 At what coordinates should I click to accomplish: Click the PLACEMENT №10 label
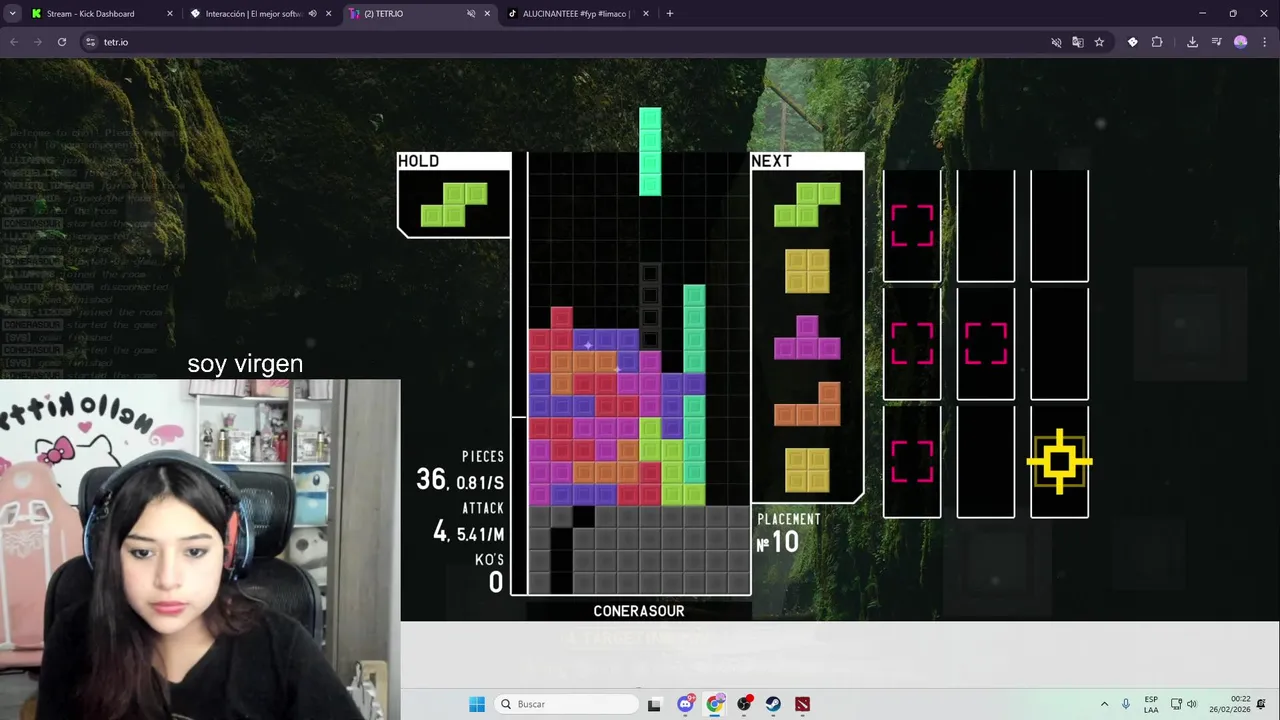click(789, 534)
